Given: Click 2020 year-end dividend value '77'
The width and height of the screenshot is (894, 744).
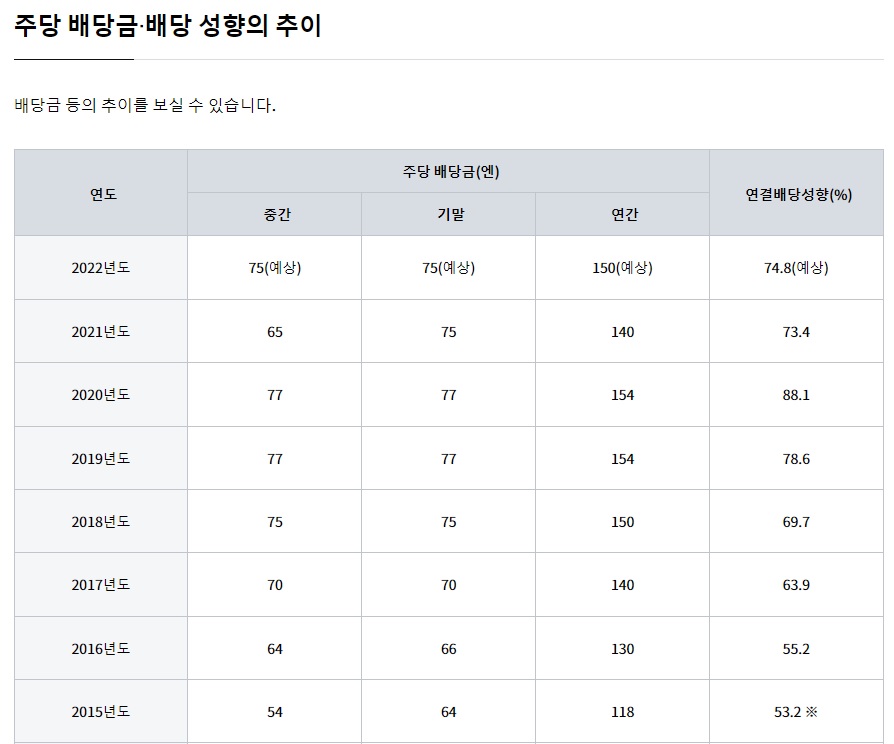Looking at the screenshot, I should (449, 395).
